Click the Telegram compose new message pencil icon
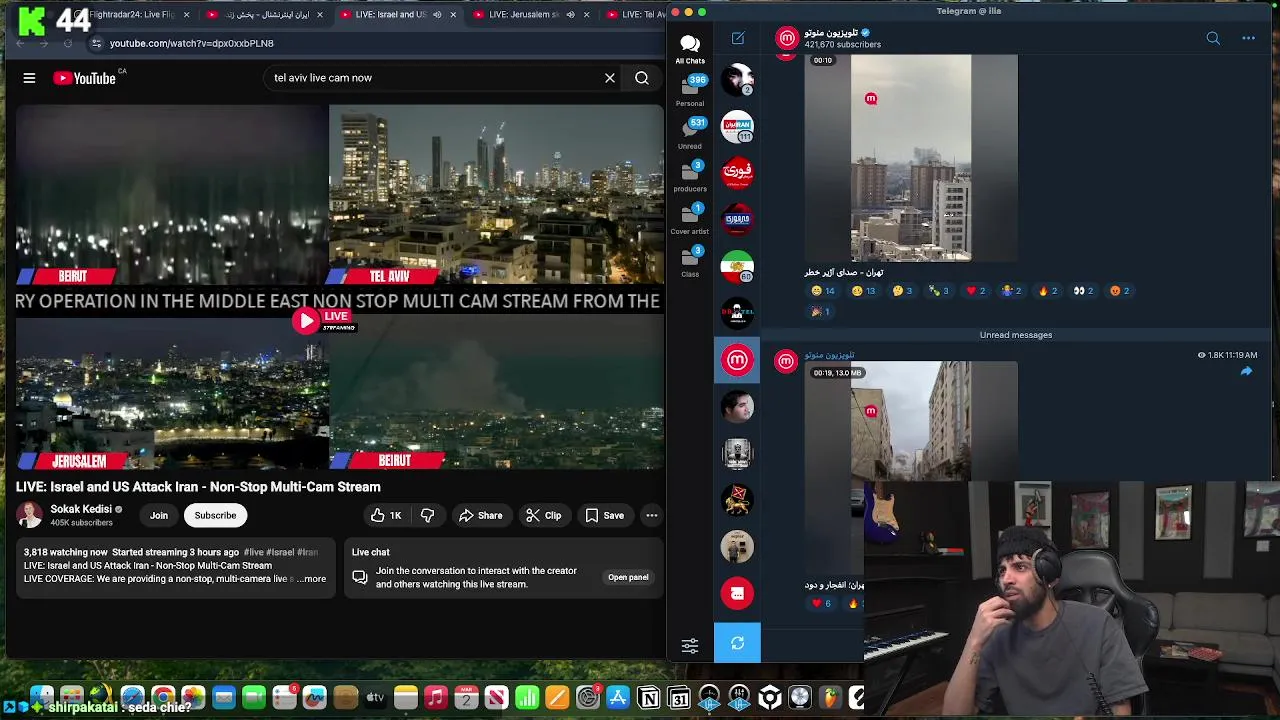The width and height of the screenshot is (1280, 720). (x=738, y=38)
